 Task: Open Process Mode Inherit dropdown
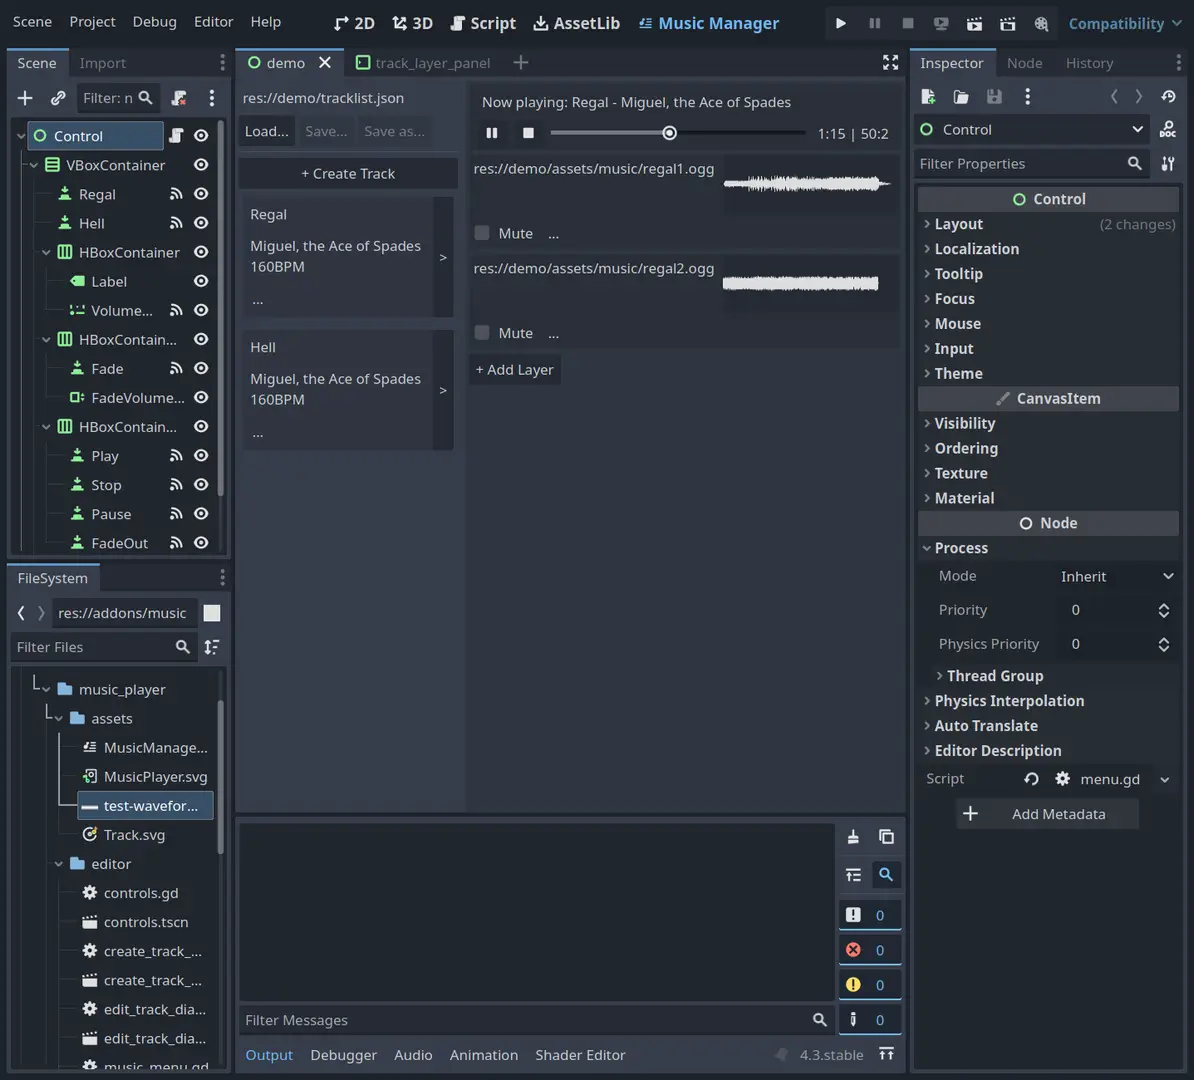click(1116, 577)
